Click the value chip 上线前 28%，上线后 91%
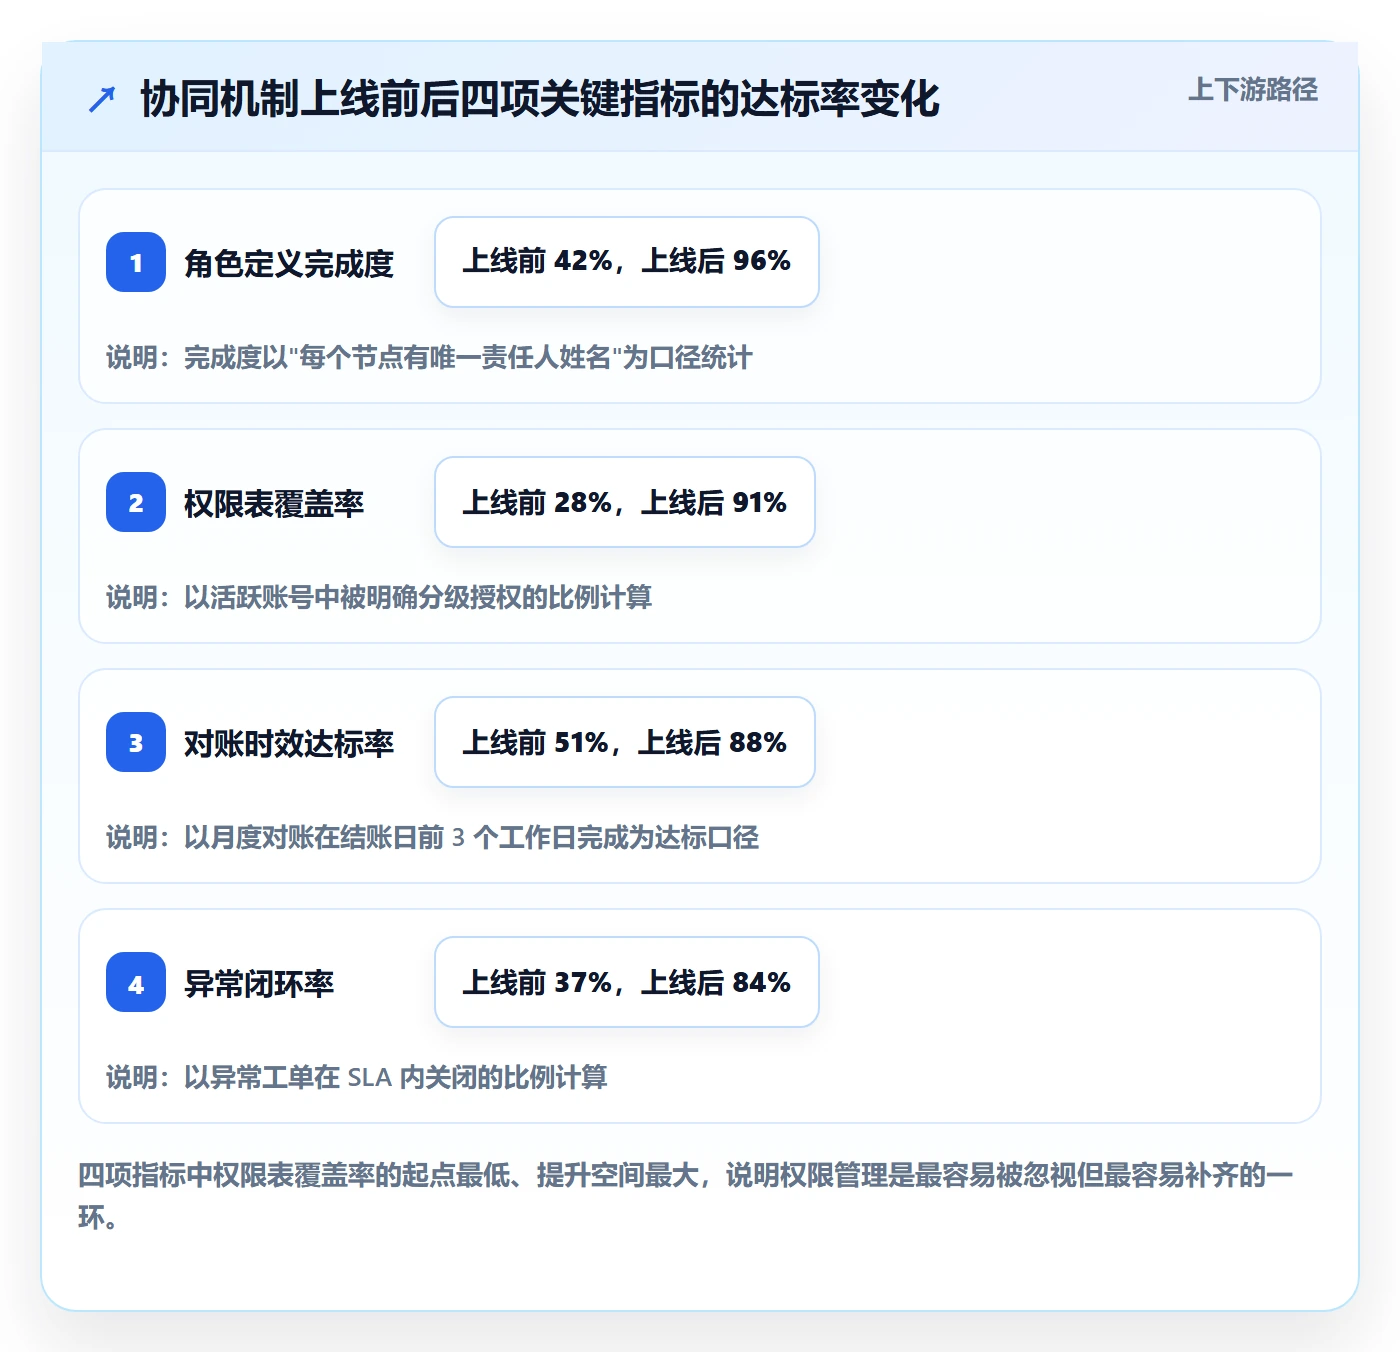 click(x=625, y=502)
